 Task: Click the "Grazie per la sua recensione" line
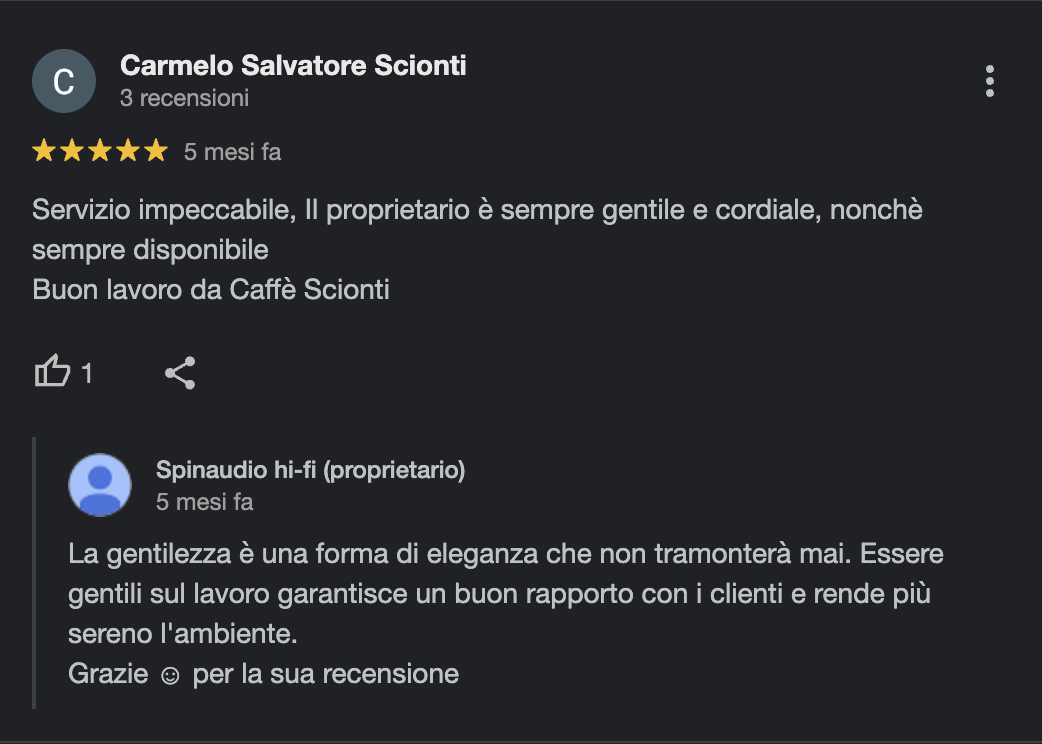point(263,674)
